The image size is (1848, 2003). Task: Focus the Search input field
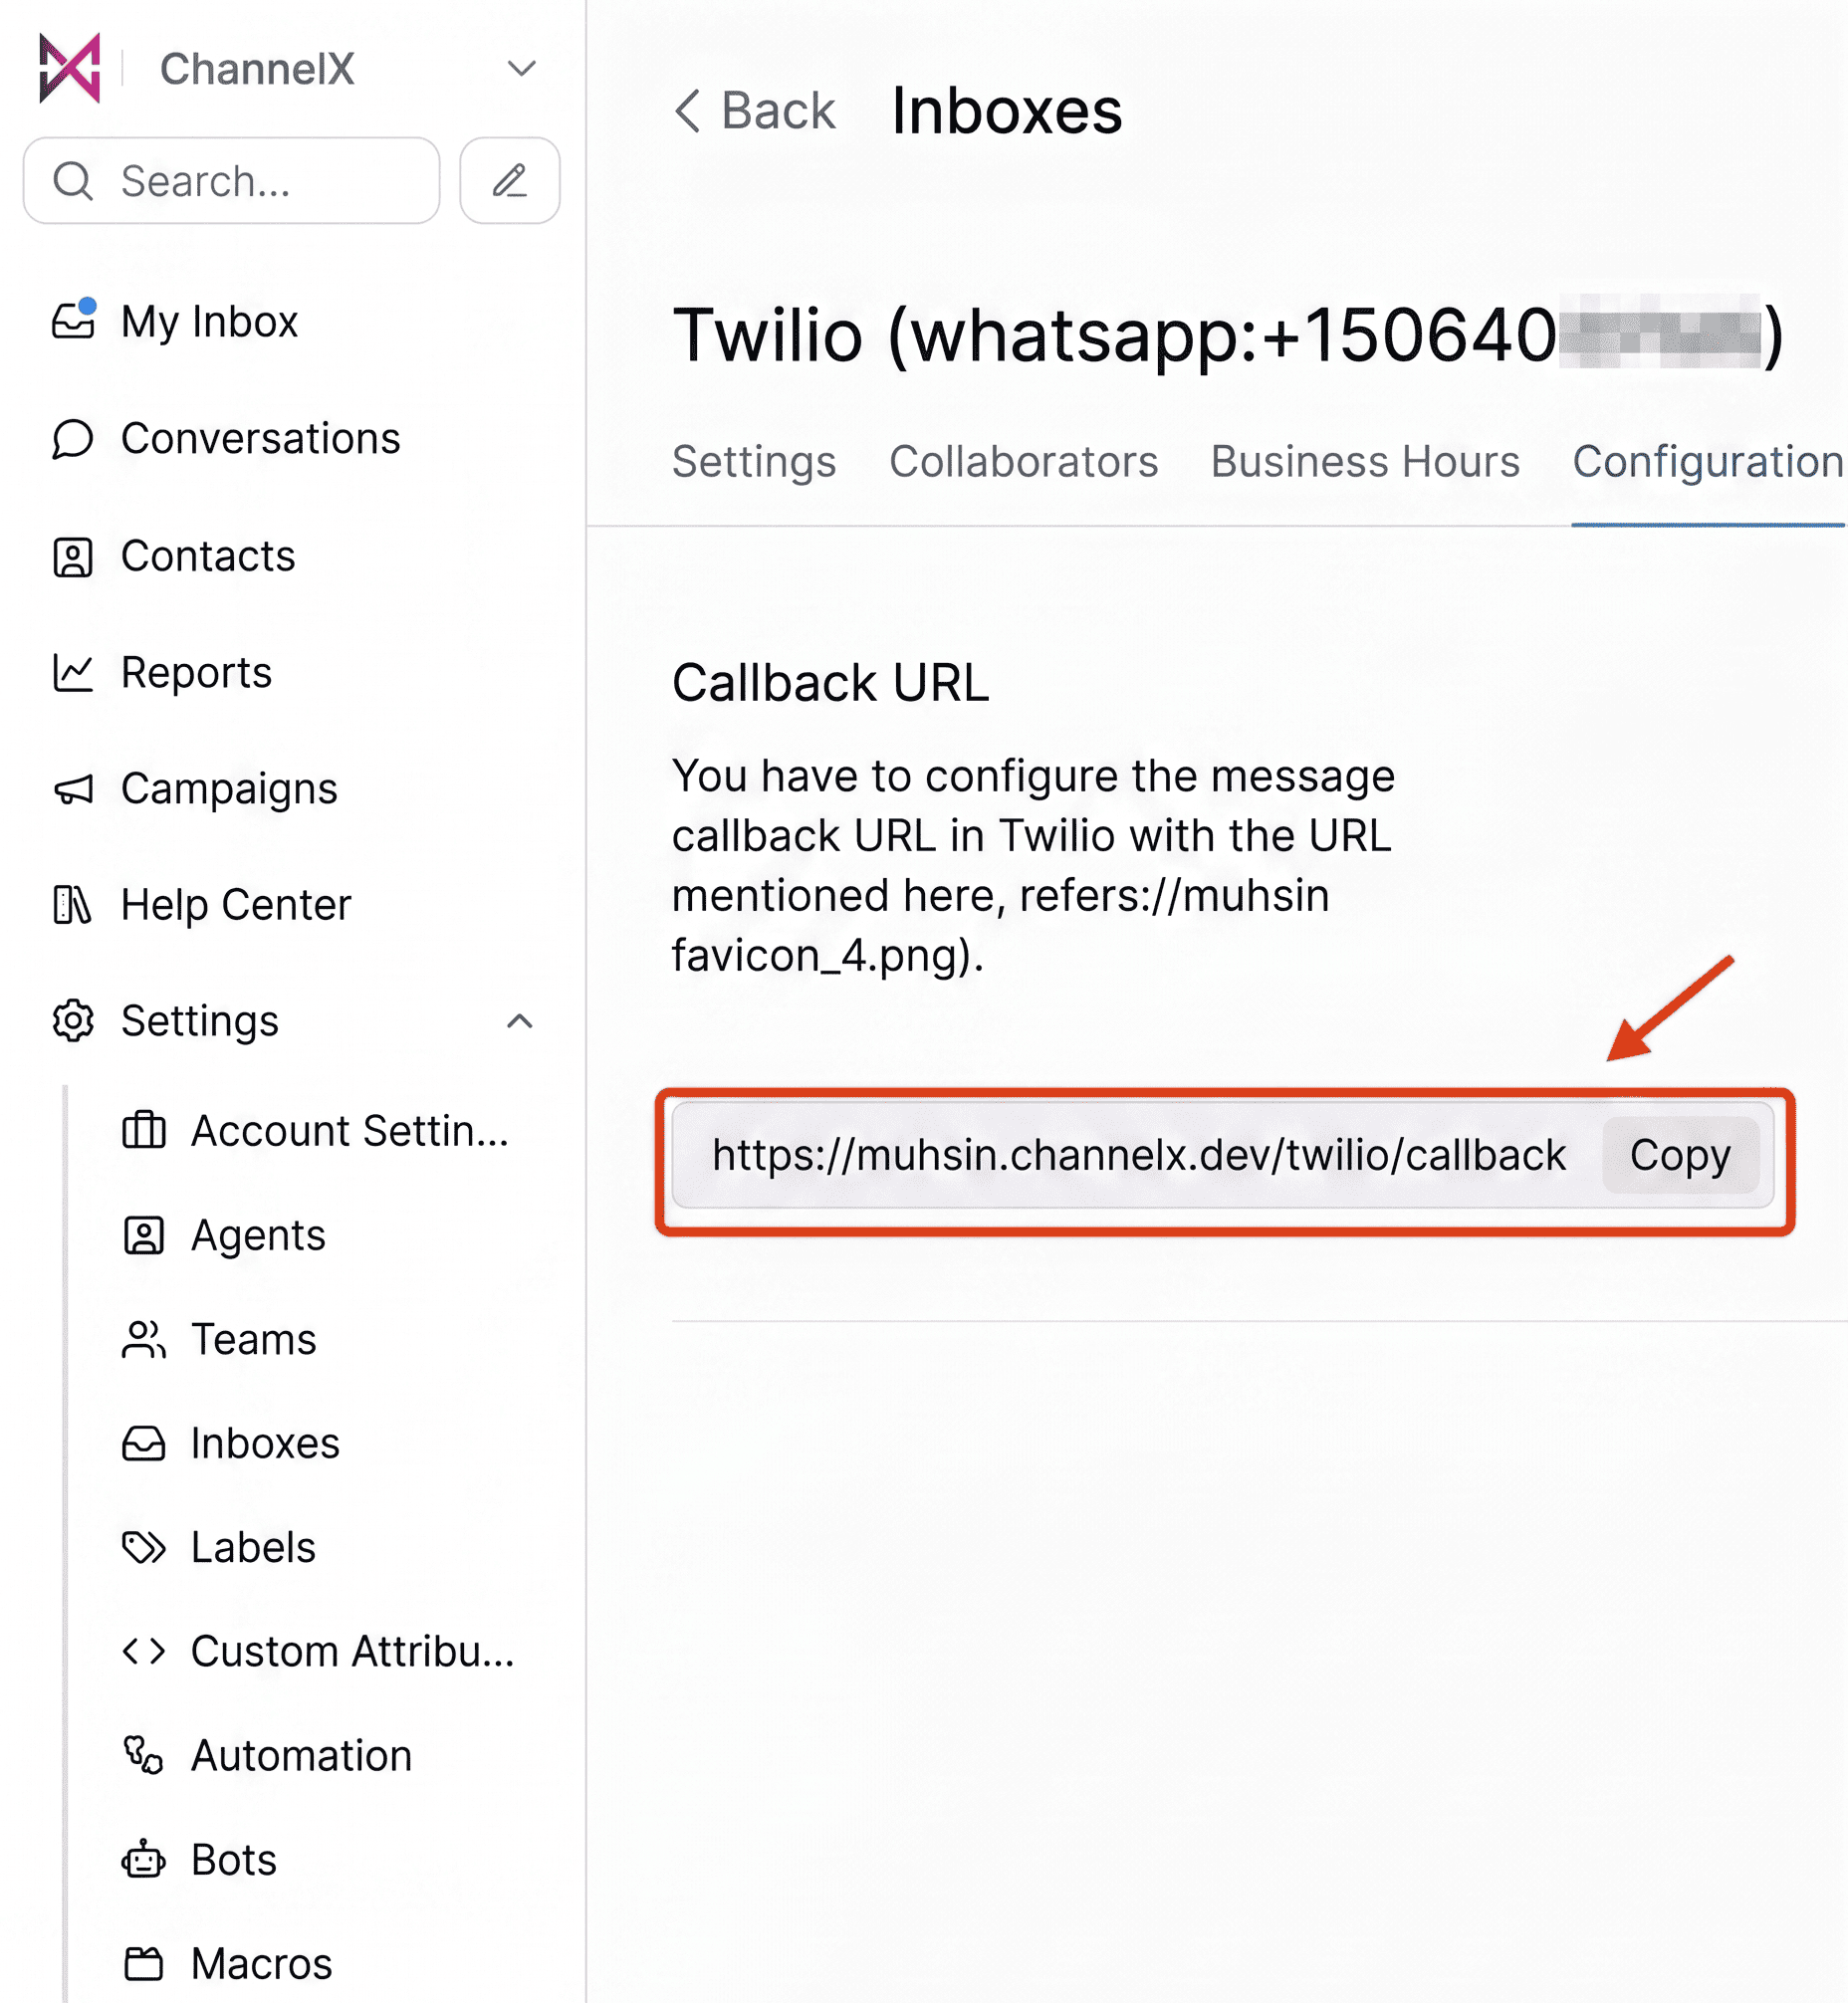(231, 181)
